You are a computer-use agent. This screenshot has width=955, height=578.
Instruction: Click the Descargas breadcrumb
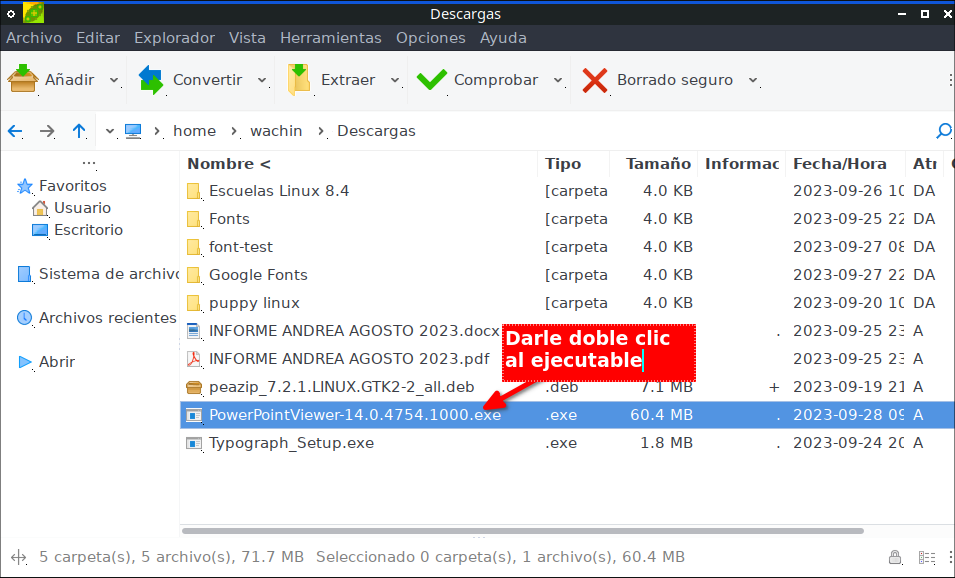pyautogui.click(x=376, y=131)
